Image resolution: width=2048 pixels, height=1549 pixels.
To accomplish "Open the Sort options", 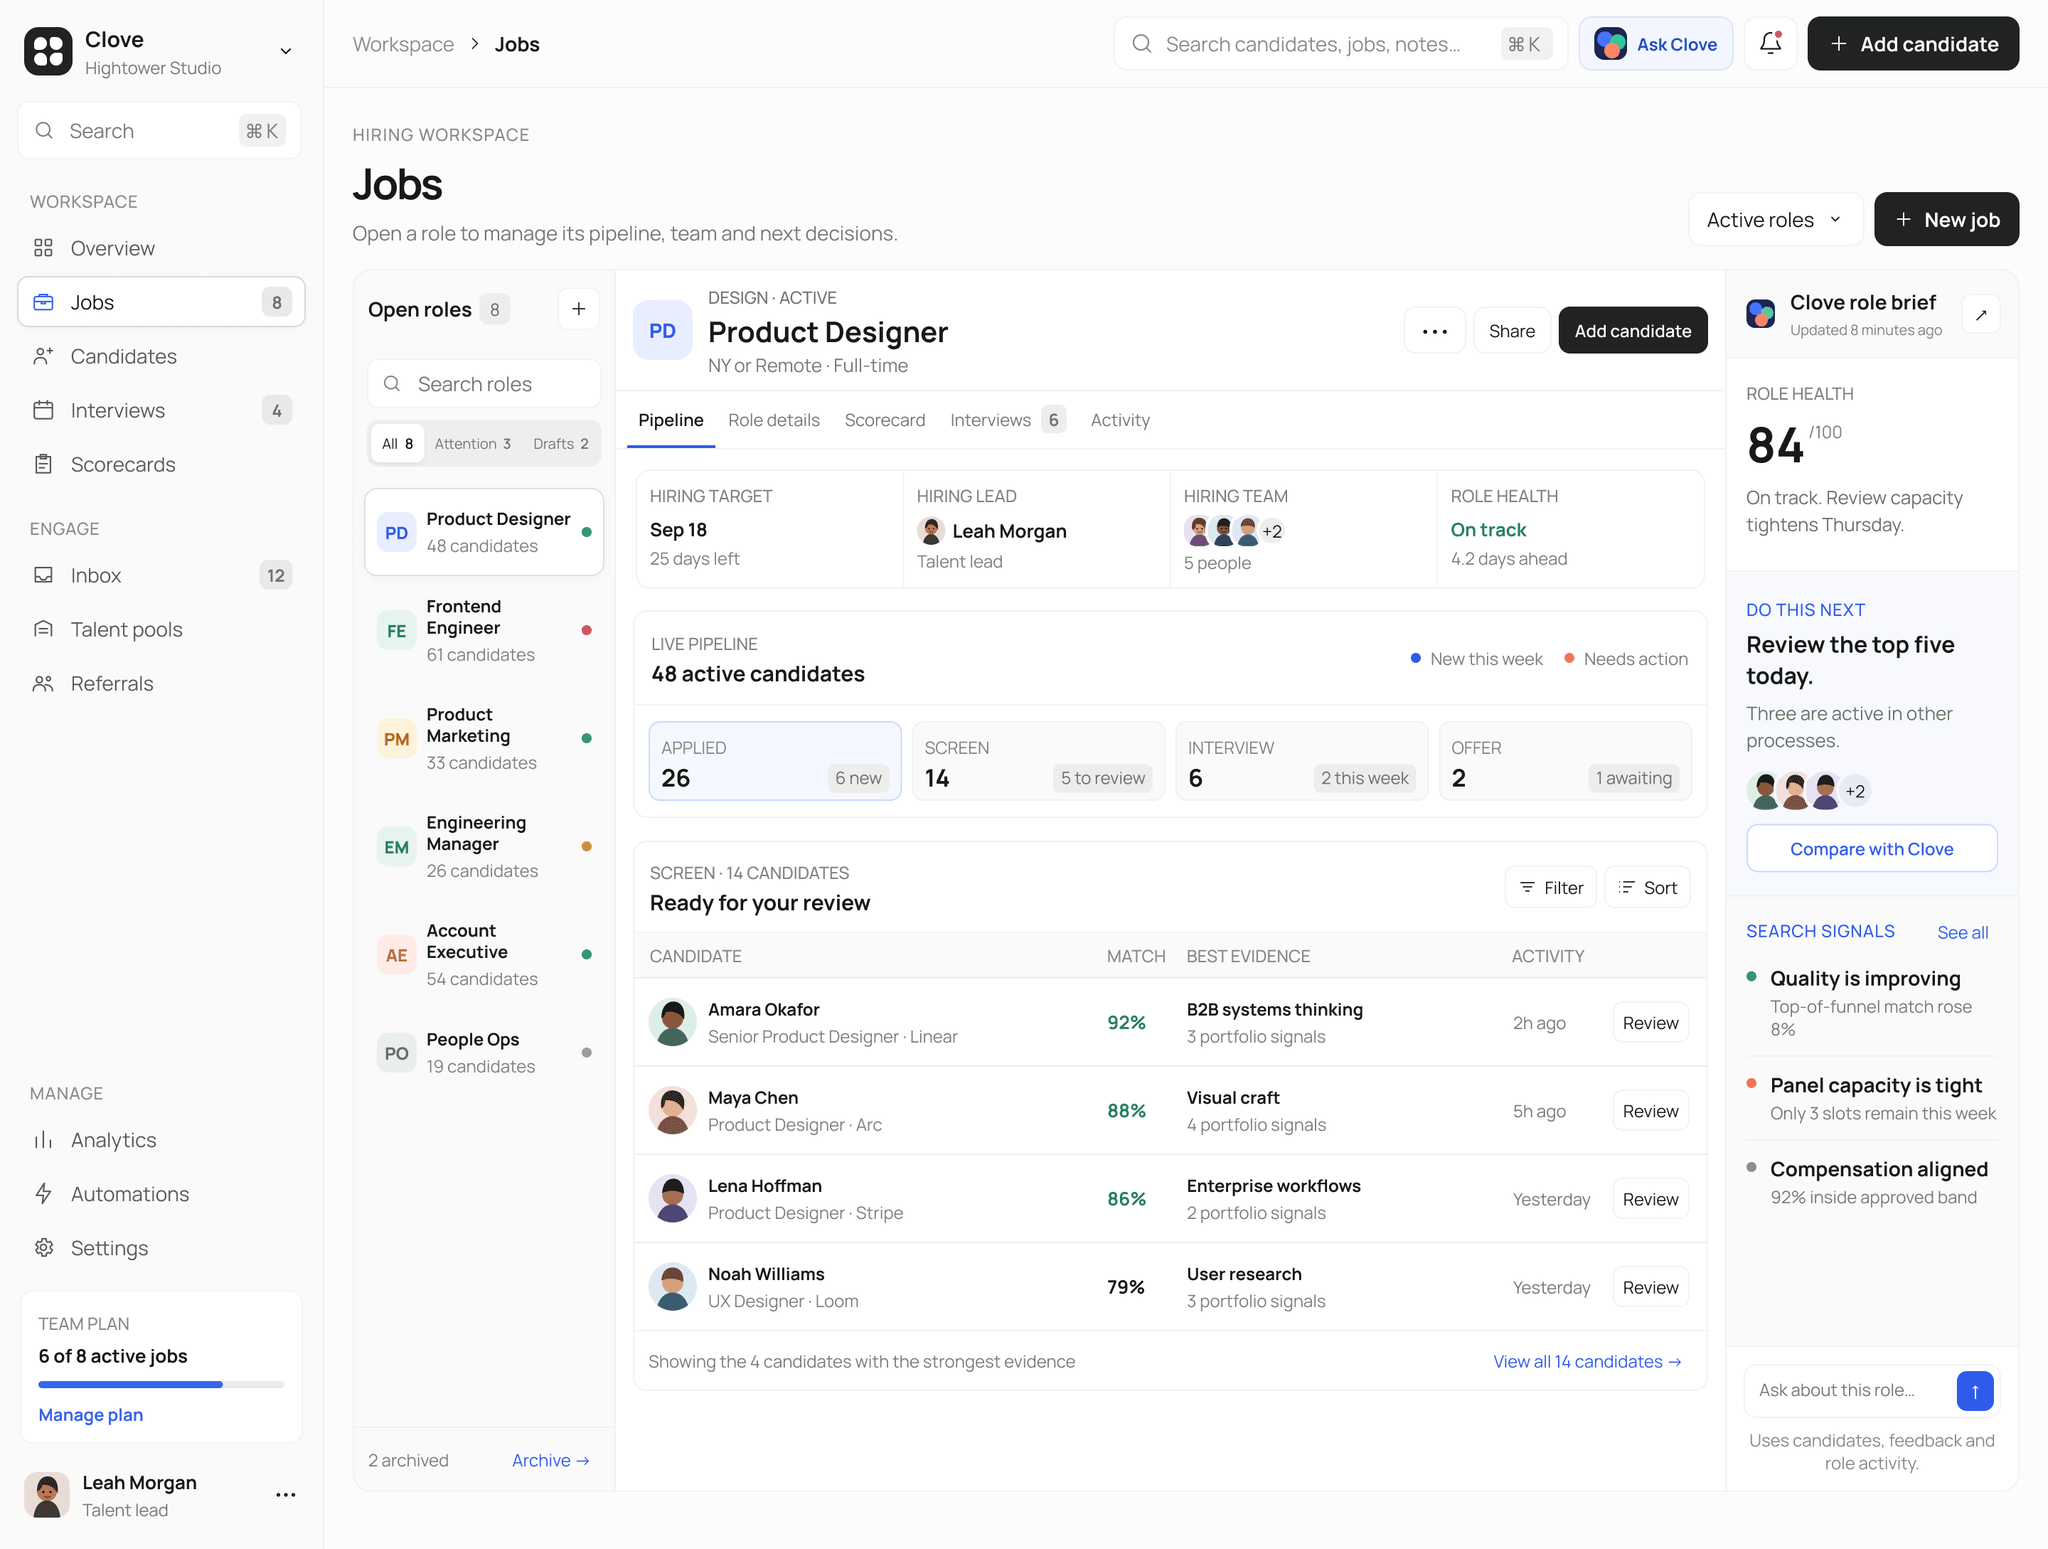I will coord(1647,888).
